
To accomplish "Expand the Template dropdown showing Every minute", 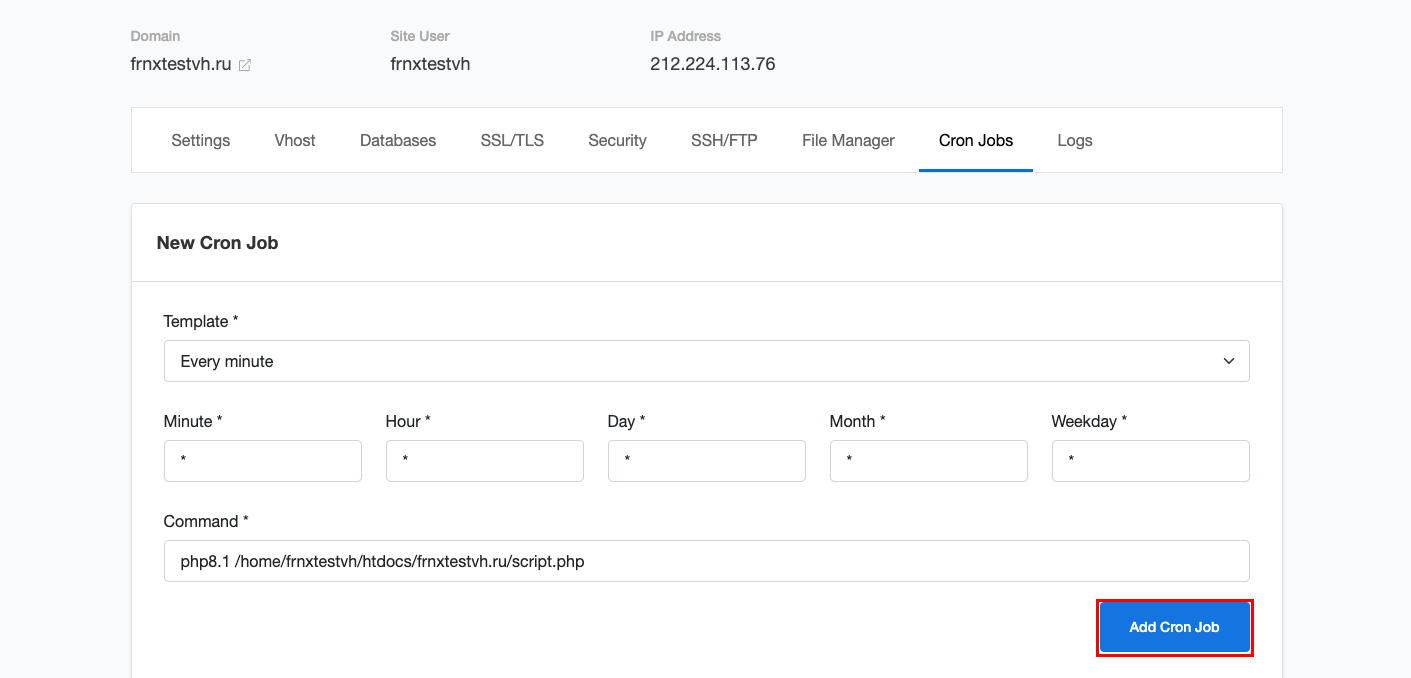I will (707, 361).
